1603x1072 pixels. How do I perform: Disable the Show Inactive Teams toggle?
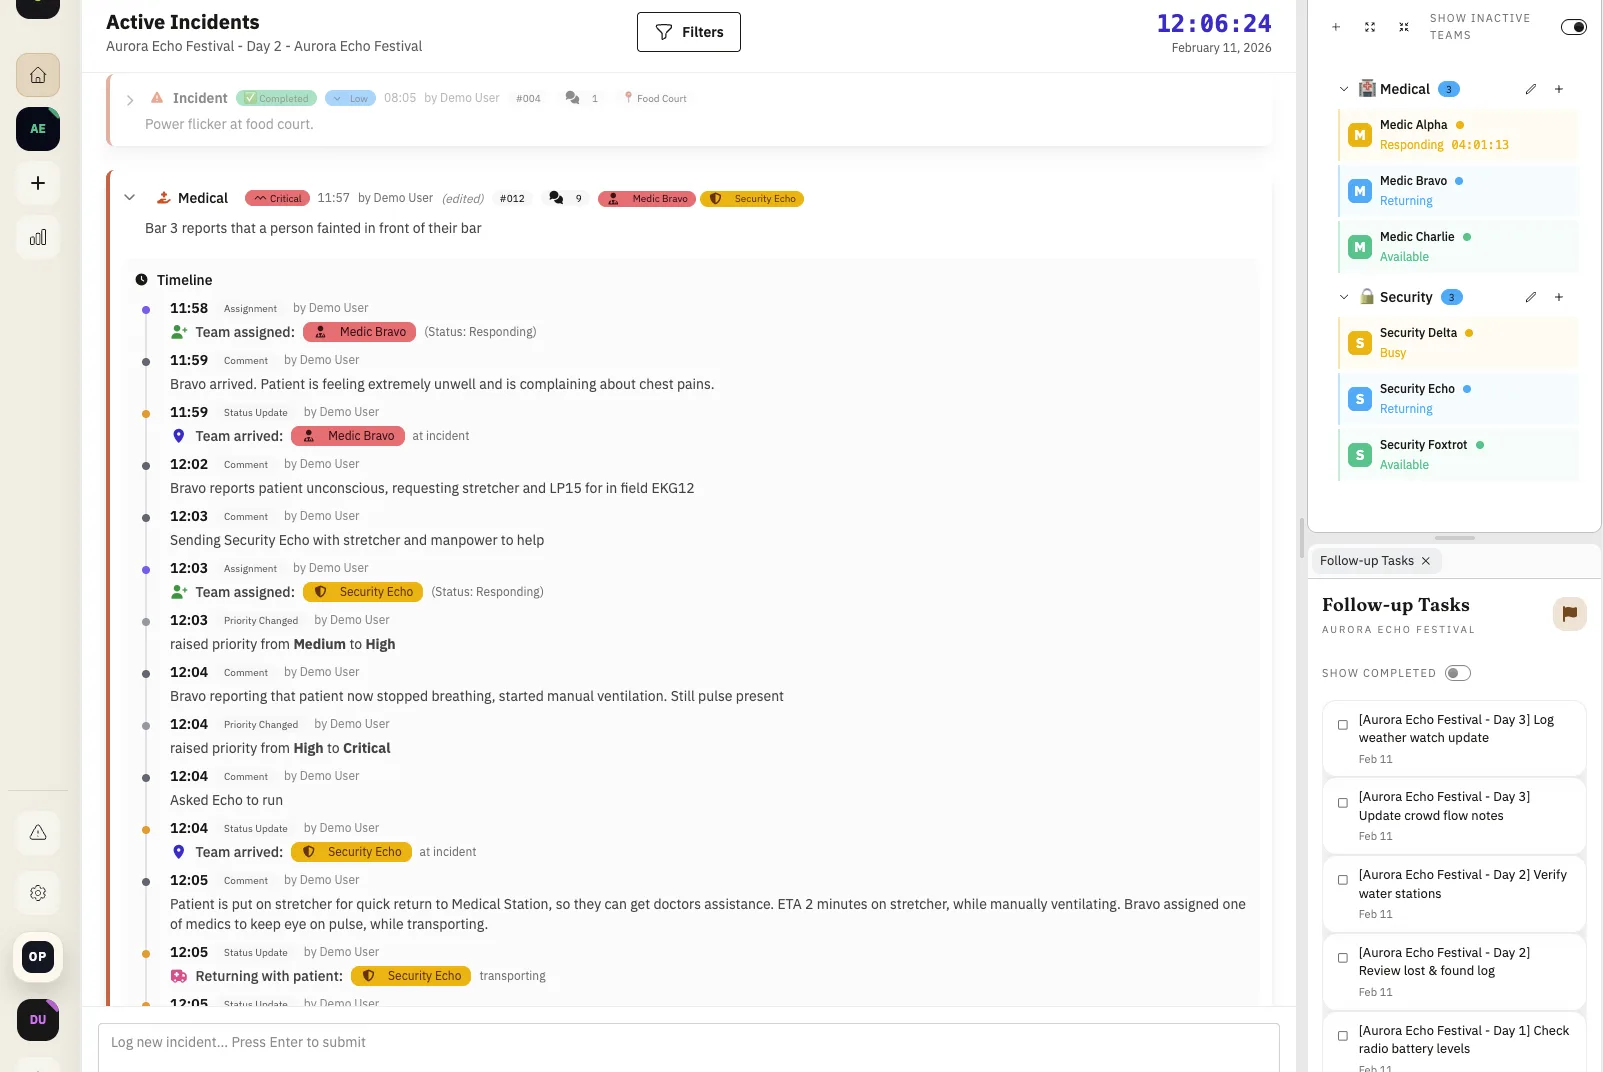pyautogui.click(x=1574, y=27)
